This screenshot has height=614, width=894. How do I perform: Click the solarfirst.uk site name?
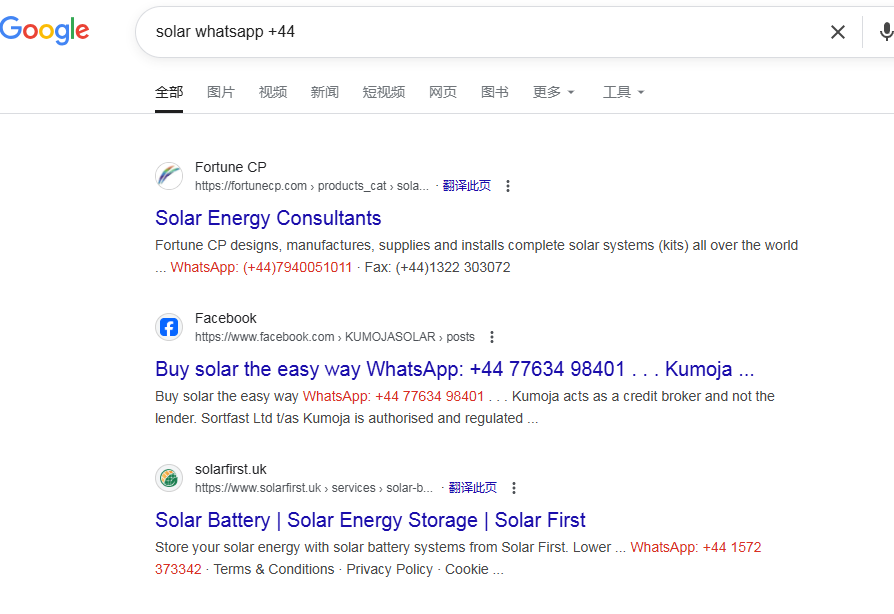coord(230,469)
